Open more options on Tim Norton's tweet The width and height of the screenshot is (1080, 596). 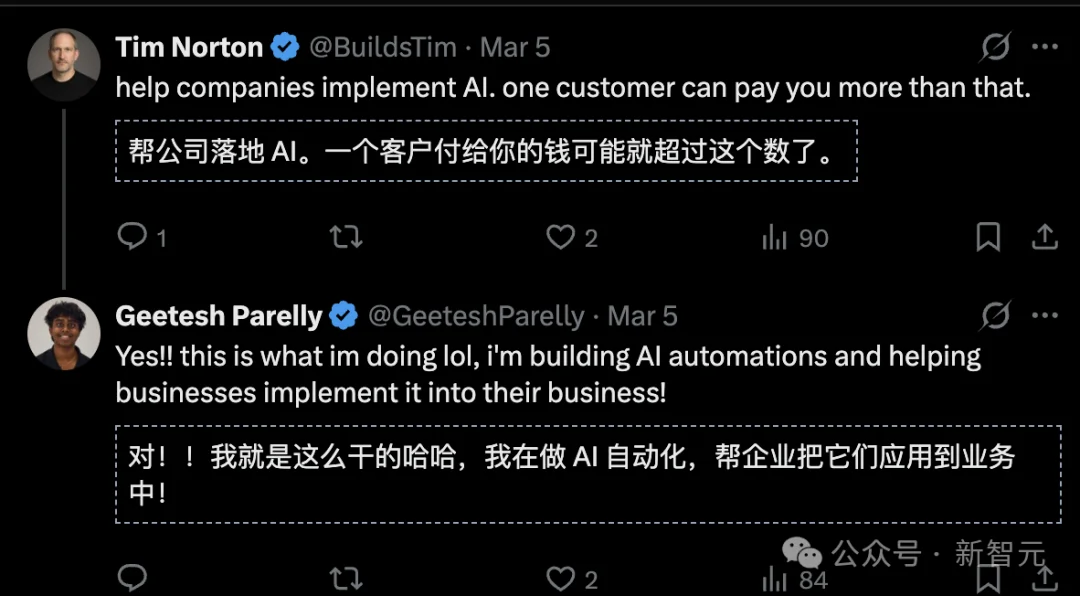pos(1044,47)
